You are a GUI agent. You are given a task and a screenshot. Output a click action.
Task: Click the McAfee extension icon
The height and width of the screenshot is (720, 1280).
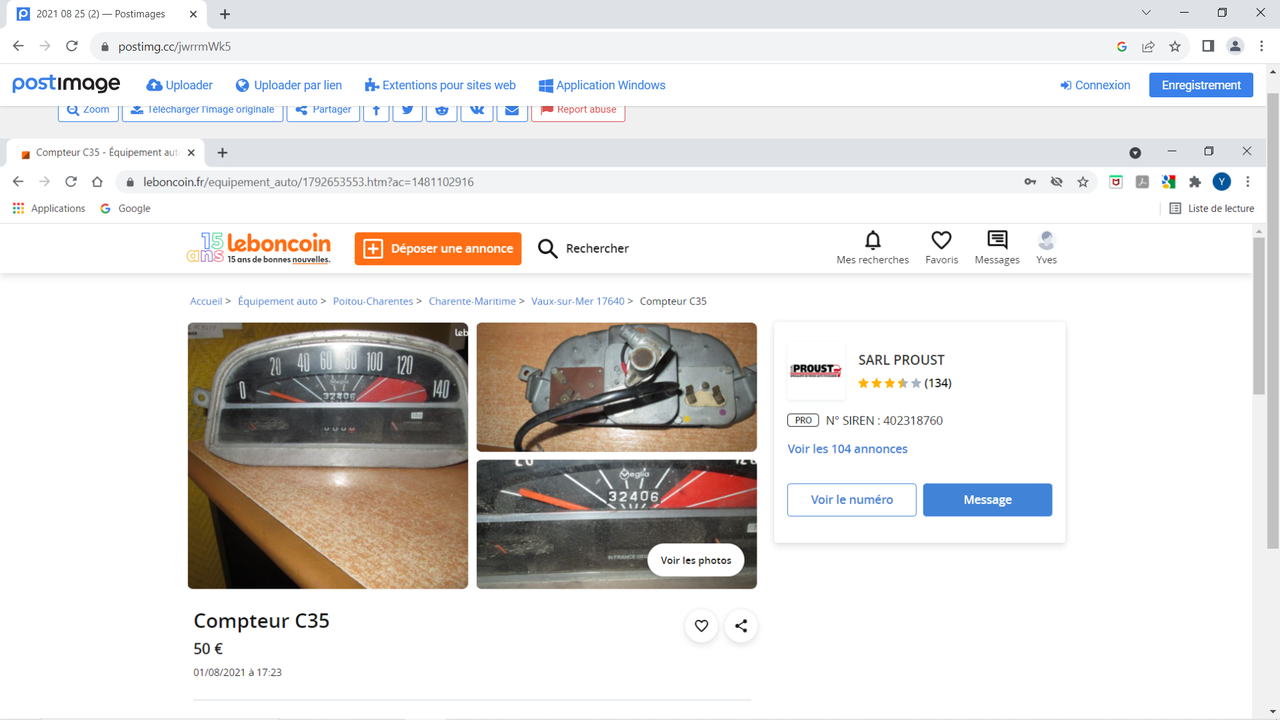pyautogui.click(x=1116, y=182)
